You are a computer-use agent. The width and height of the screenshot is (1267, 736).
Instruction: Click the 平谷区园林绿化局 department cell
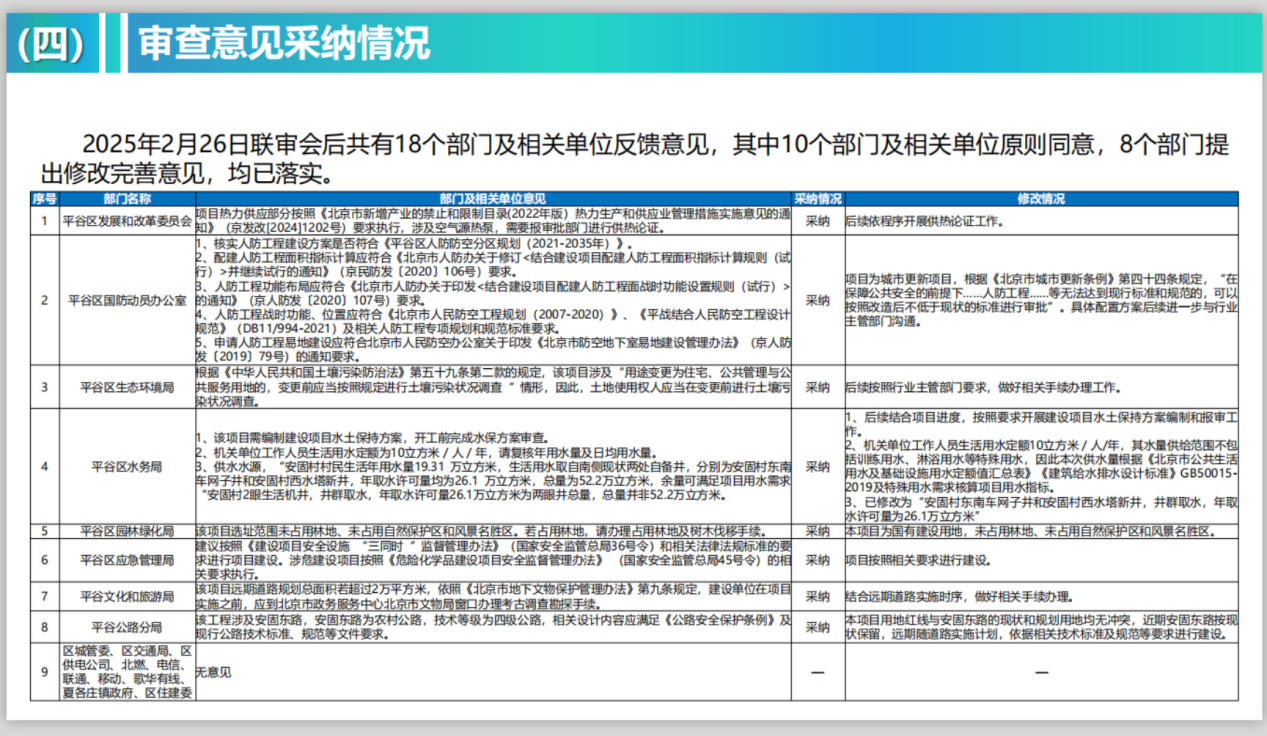point(126,531)
